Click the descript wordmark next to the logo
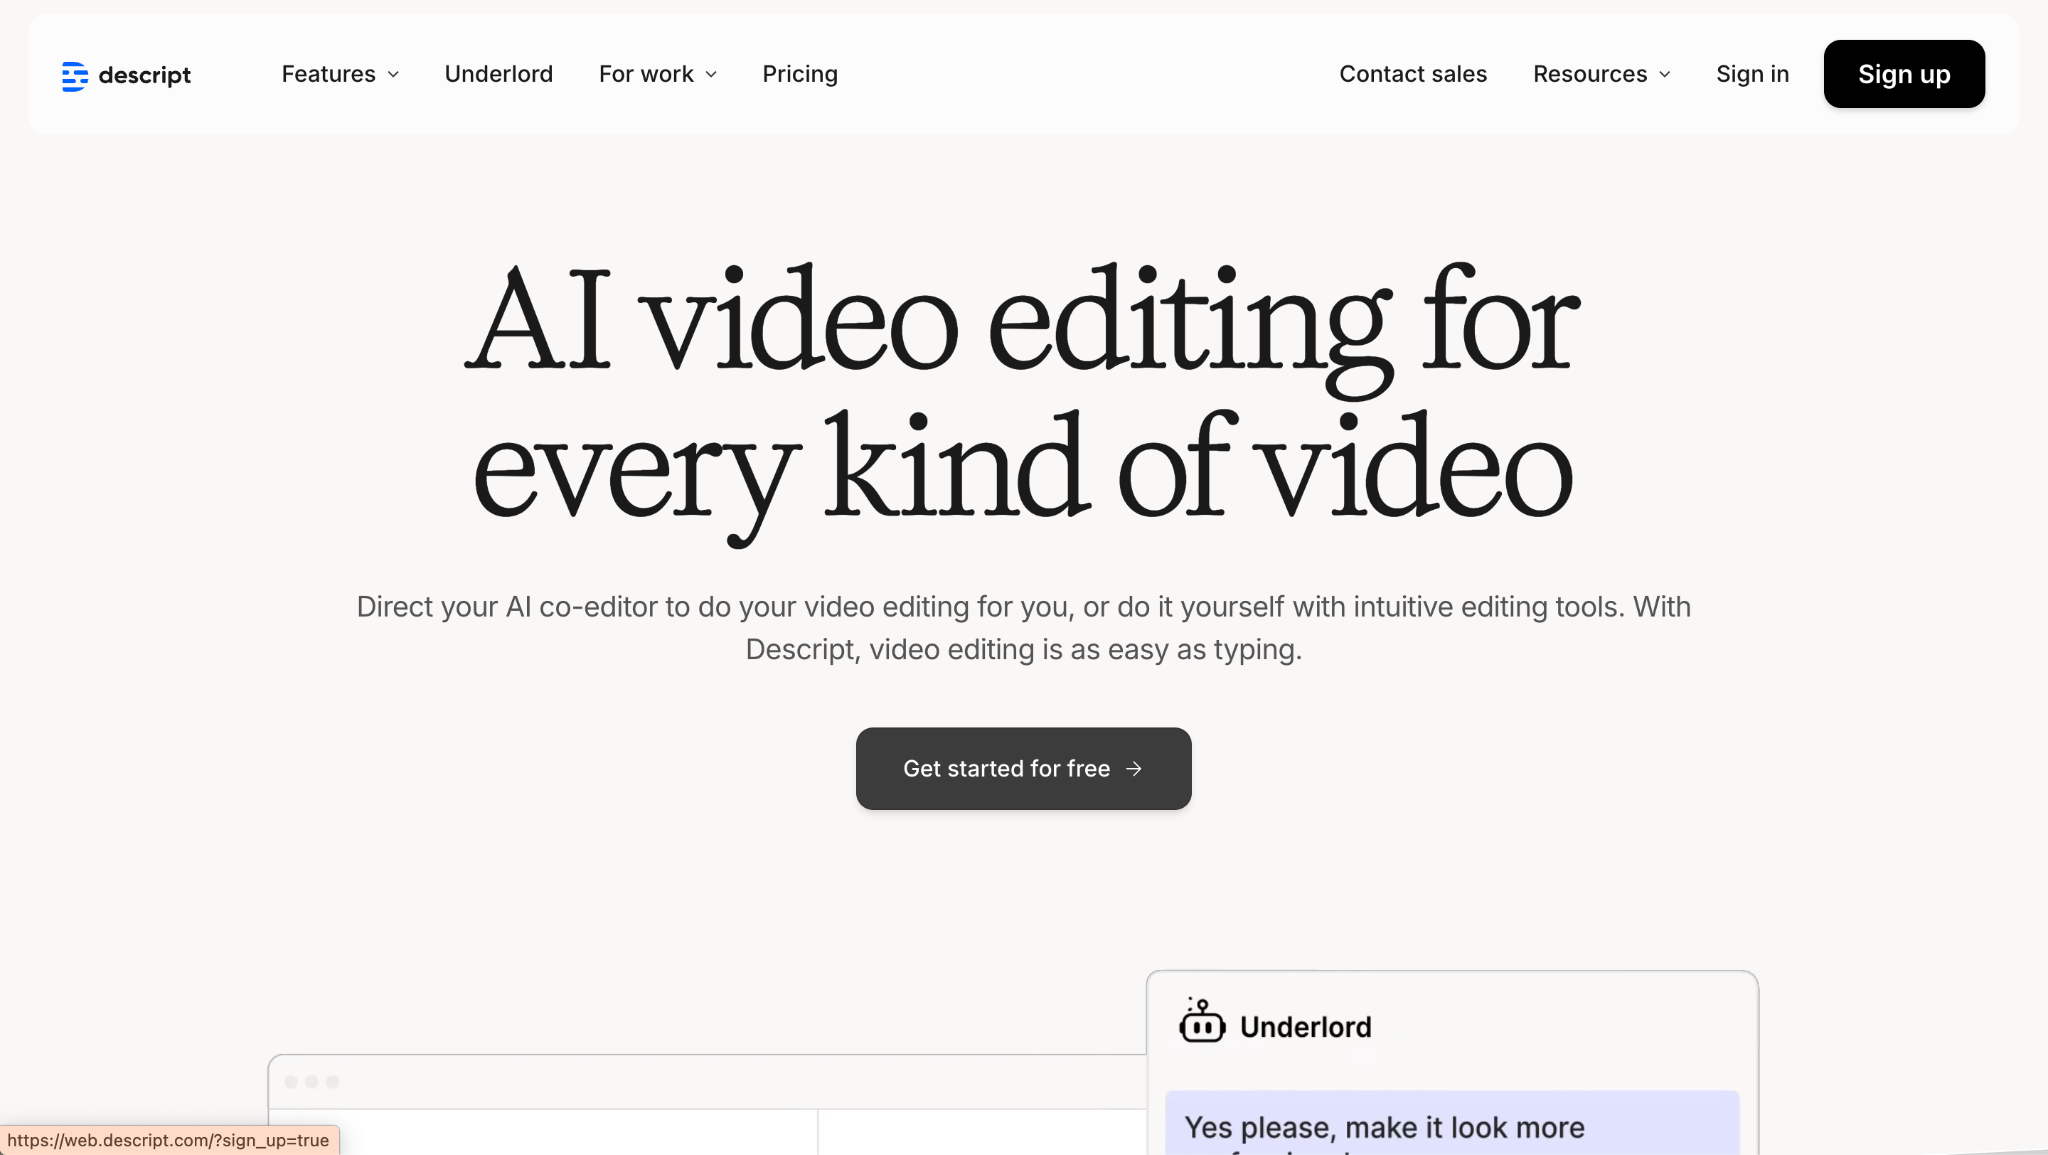 145,74
